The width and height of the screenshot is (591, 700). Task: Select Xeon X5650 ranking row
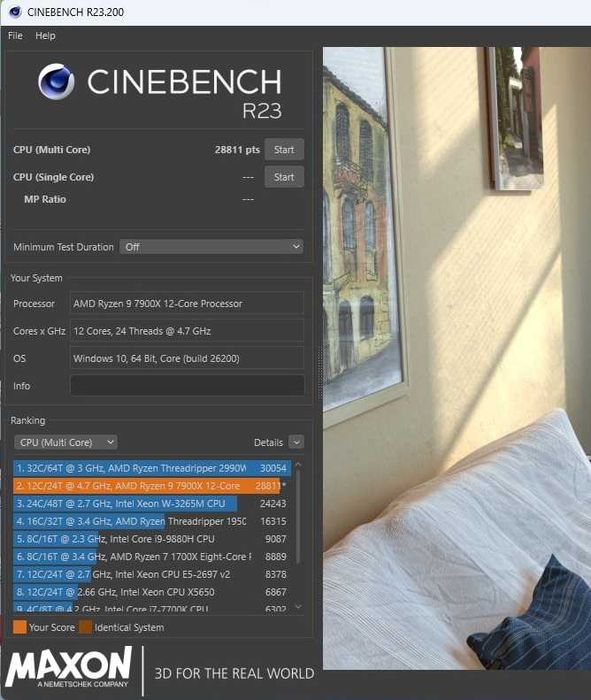(x=152, y=592)
